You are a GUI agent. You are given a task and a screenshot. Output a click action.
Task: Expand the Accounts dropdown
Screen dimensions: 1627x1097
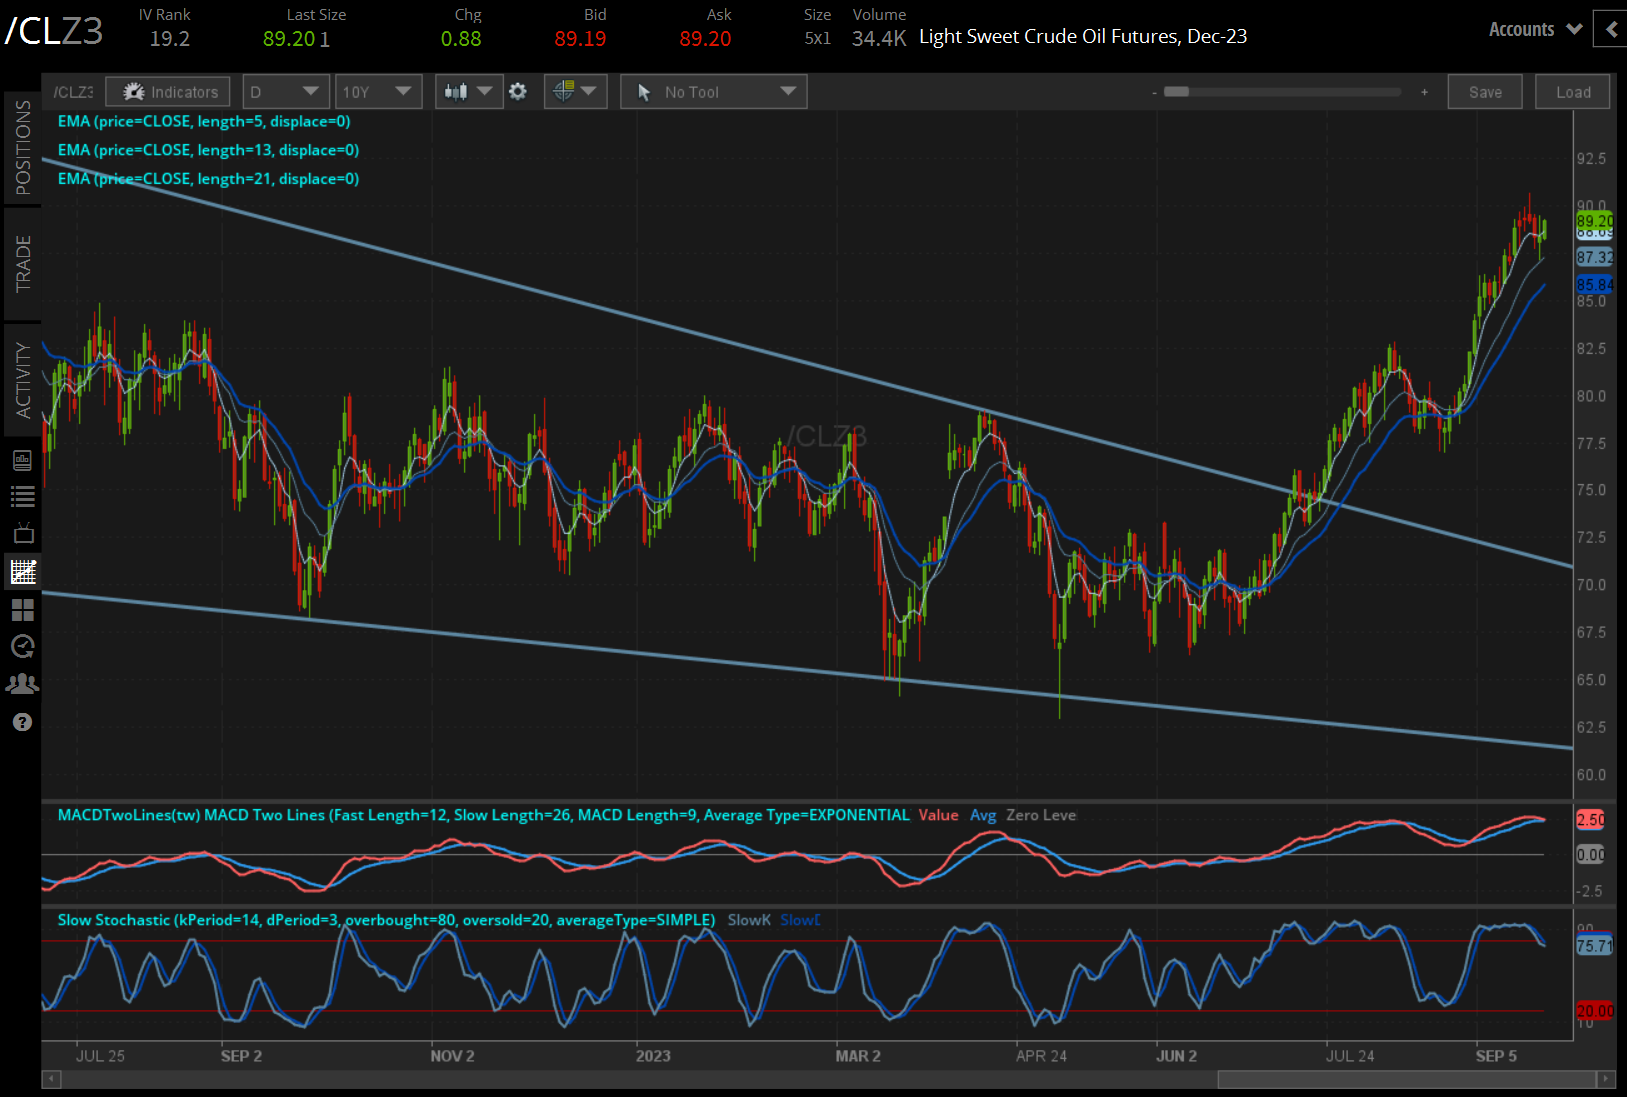pyautogui.click(x=1535, y=30)
